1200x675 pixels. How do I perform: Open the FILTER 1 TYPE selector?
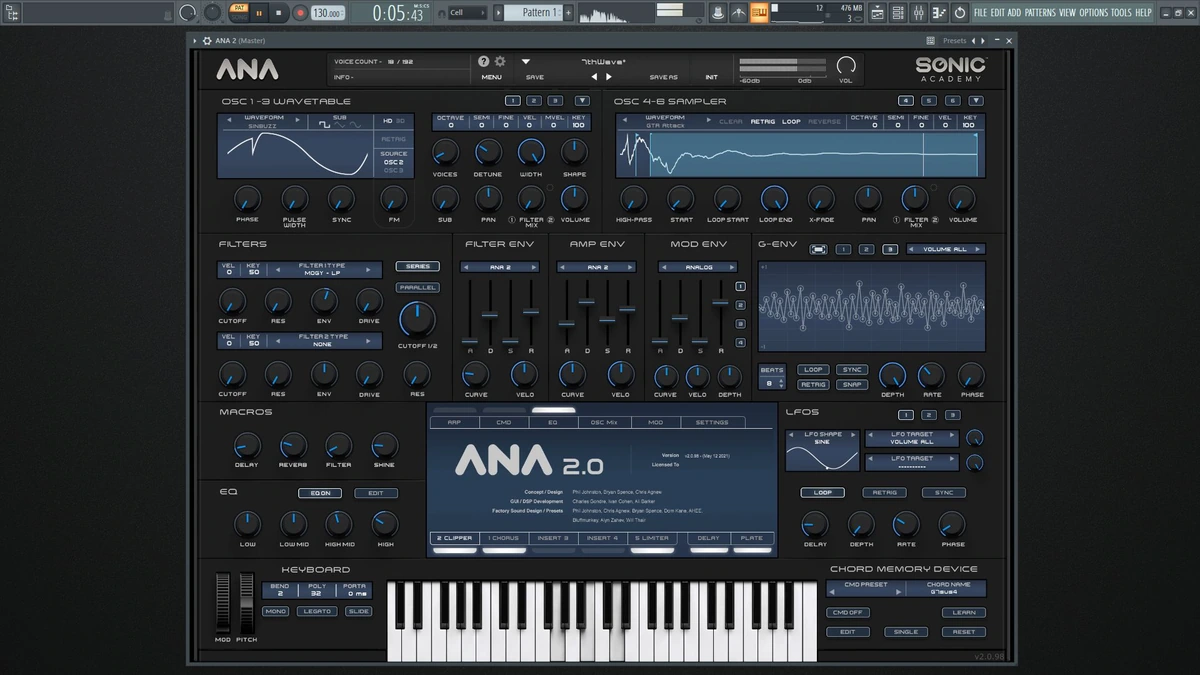point(322,270)
